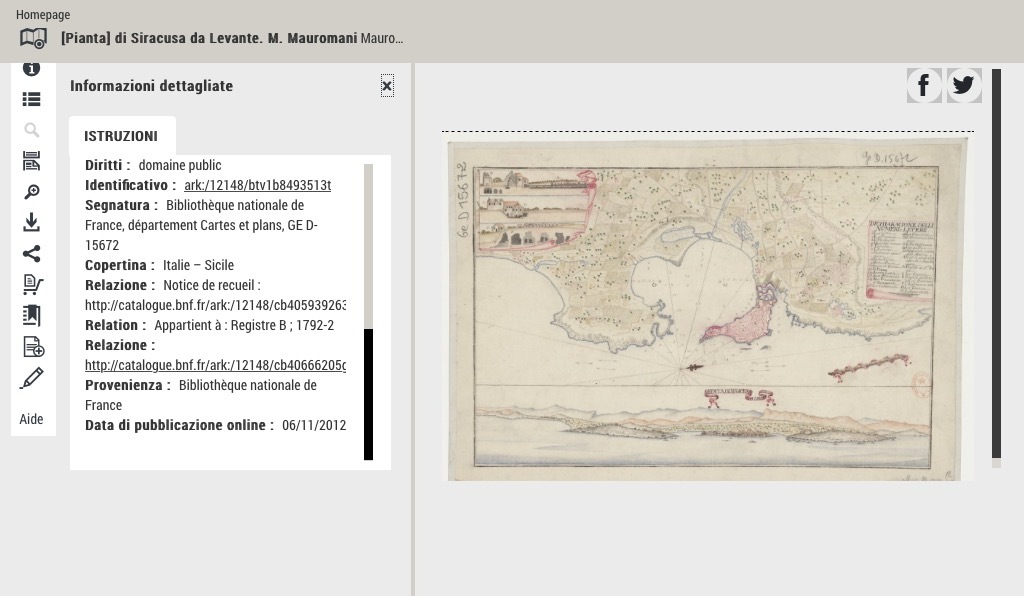The height and width of the screenshot is (596, 1024).
Task: Click the map document type icon in header
Action: [33, 39]
